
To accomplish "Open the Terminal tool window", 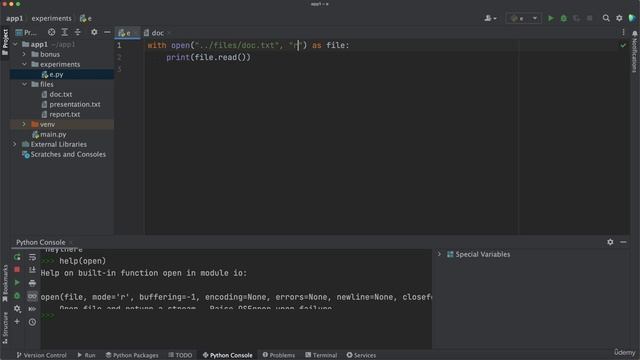I will 321,355.
